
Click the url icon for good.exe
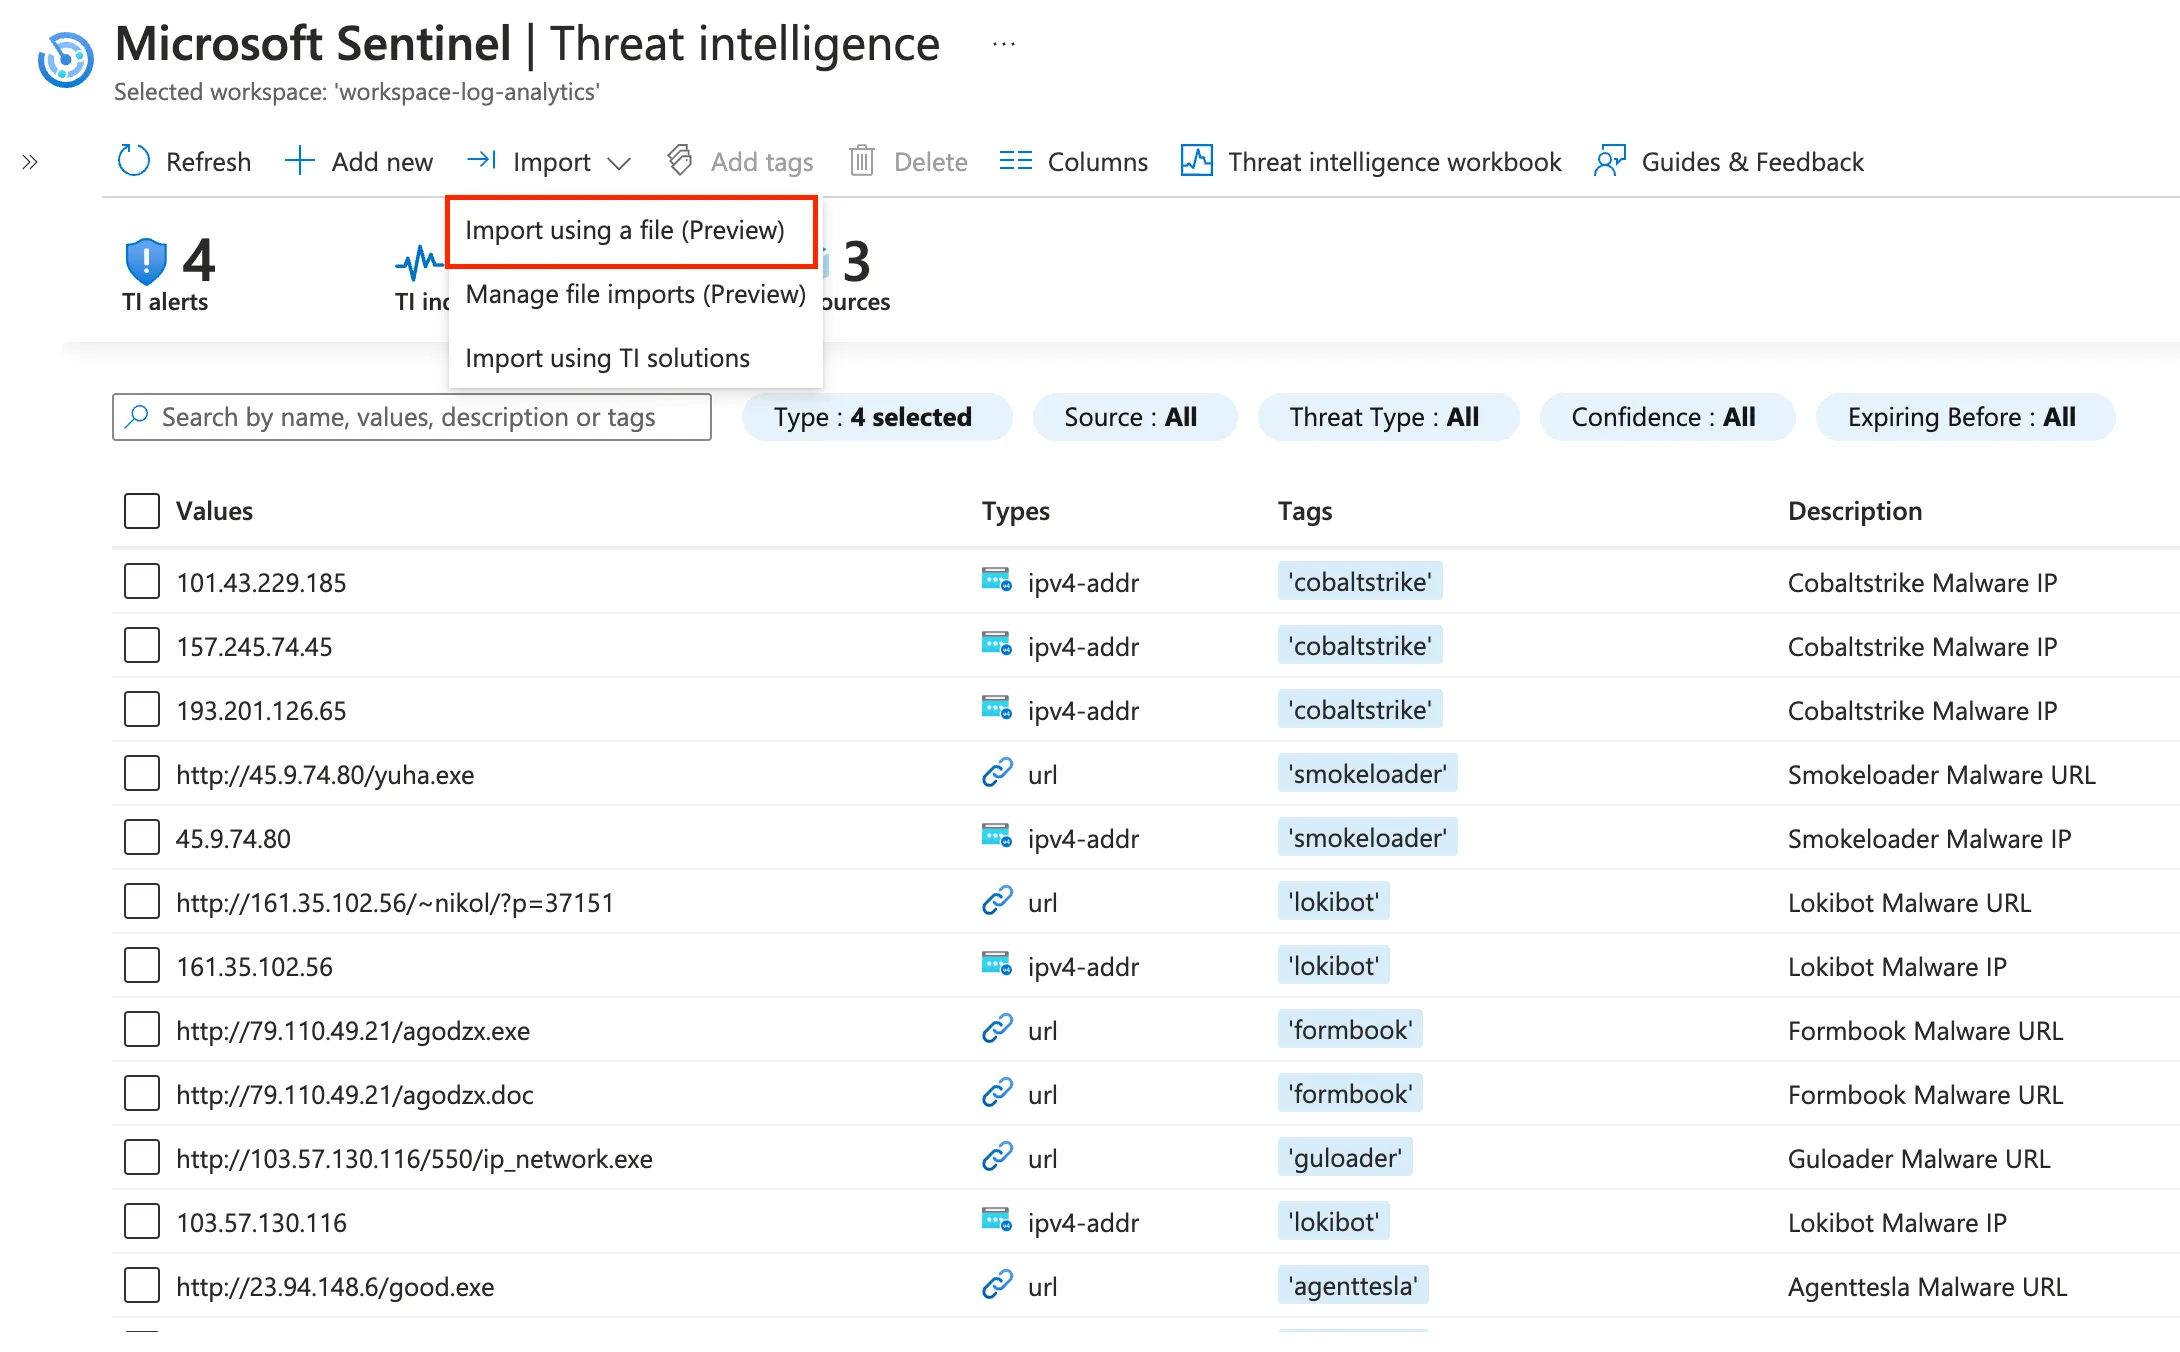click(x=997, y=1285)
